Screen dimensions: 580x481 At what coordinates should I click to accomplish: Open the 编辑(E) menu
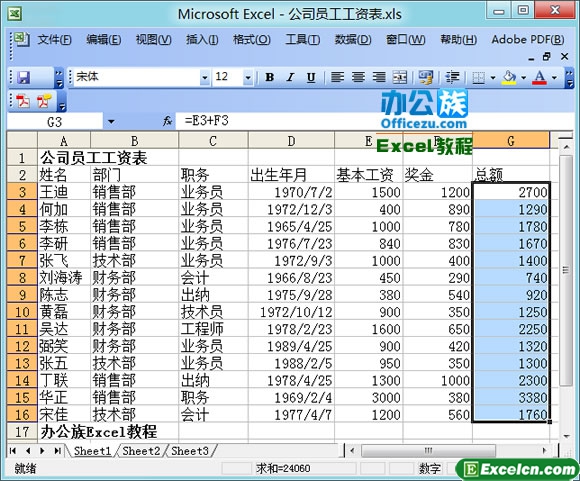104,39
